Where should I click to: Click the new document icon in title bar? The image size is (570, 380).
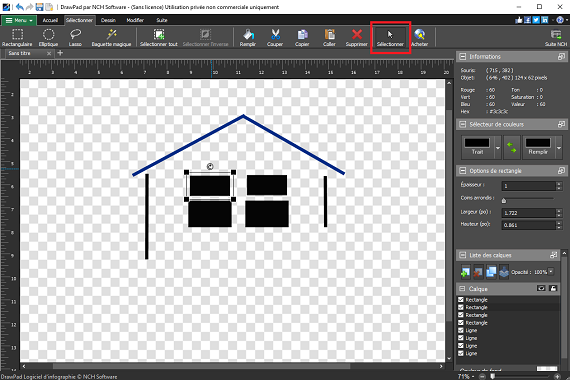49,7
